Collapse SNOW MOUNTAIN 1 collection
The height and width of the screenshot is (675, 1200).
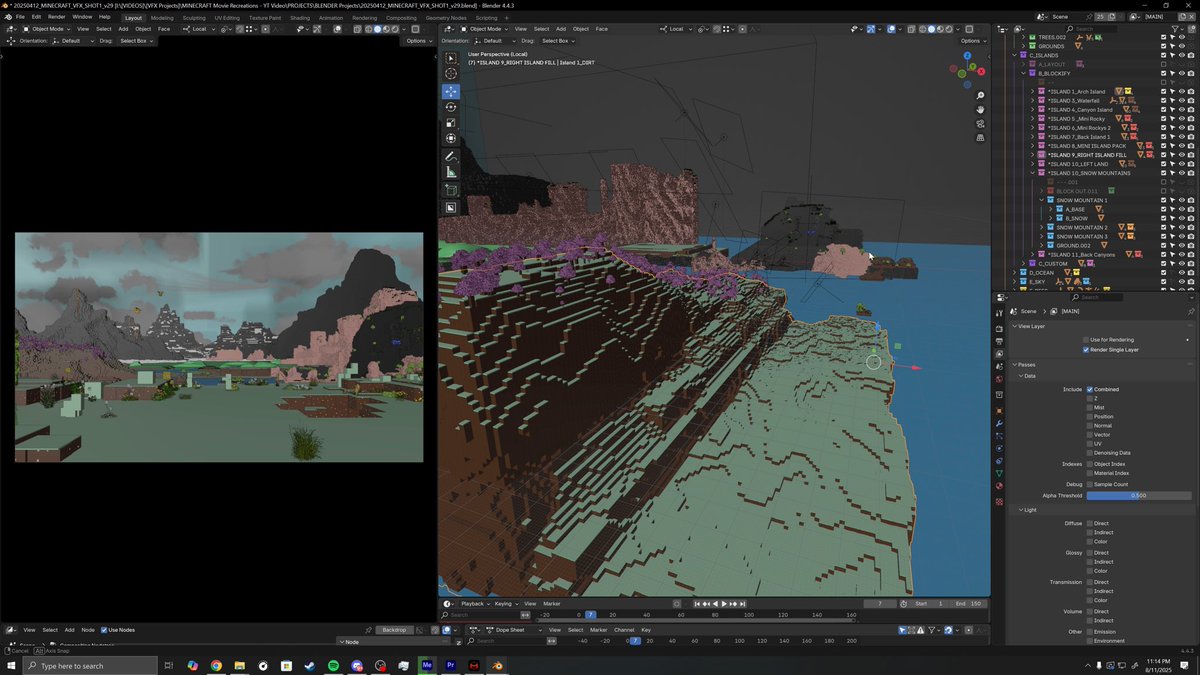click(1041, 200)
